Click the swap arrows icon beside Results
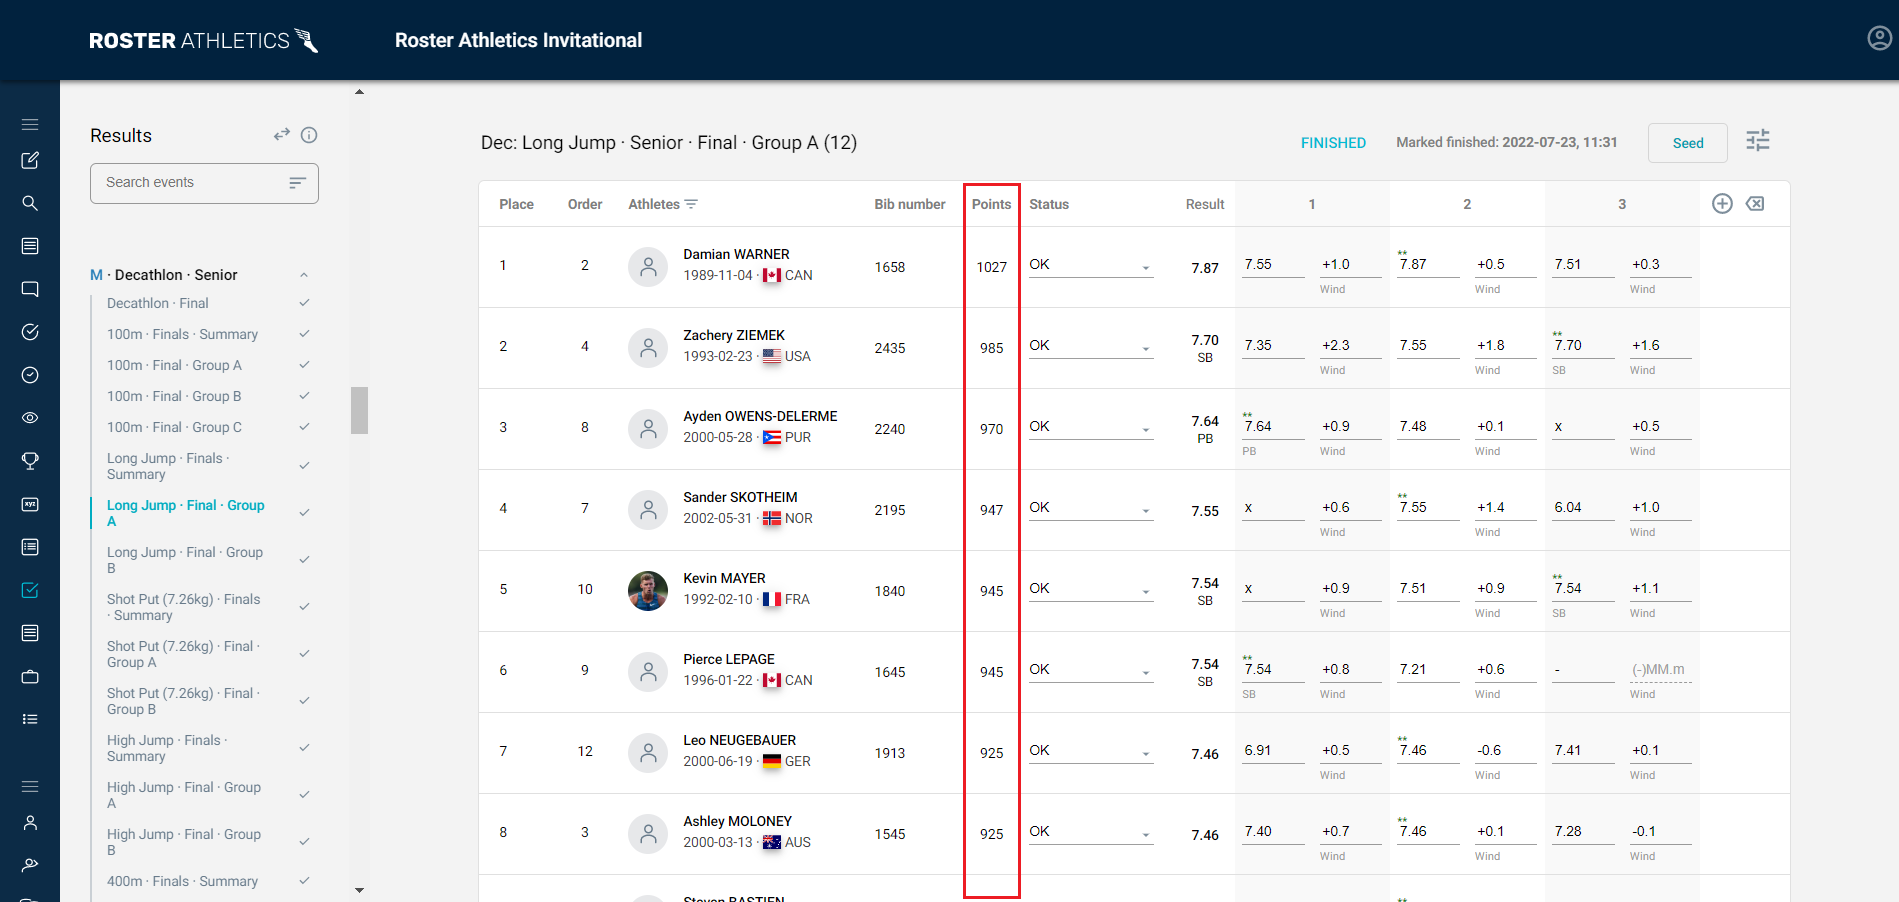This screenshot has height=902, width=1899. coord(281,134)
